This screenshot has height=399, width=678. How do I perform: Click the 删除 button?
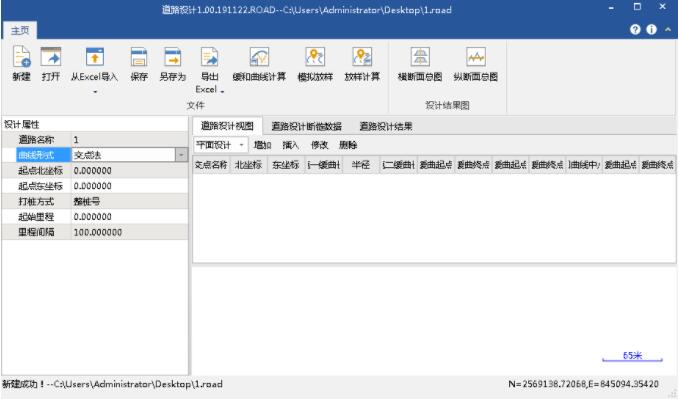click(x=348, y=145)
